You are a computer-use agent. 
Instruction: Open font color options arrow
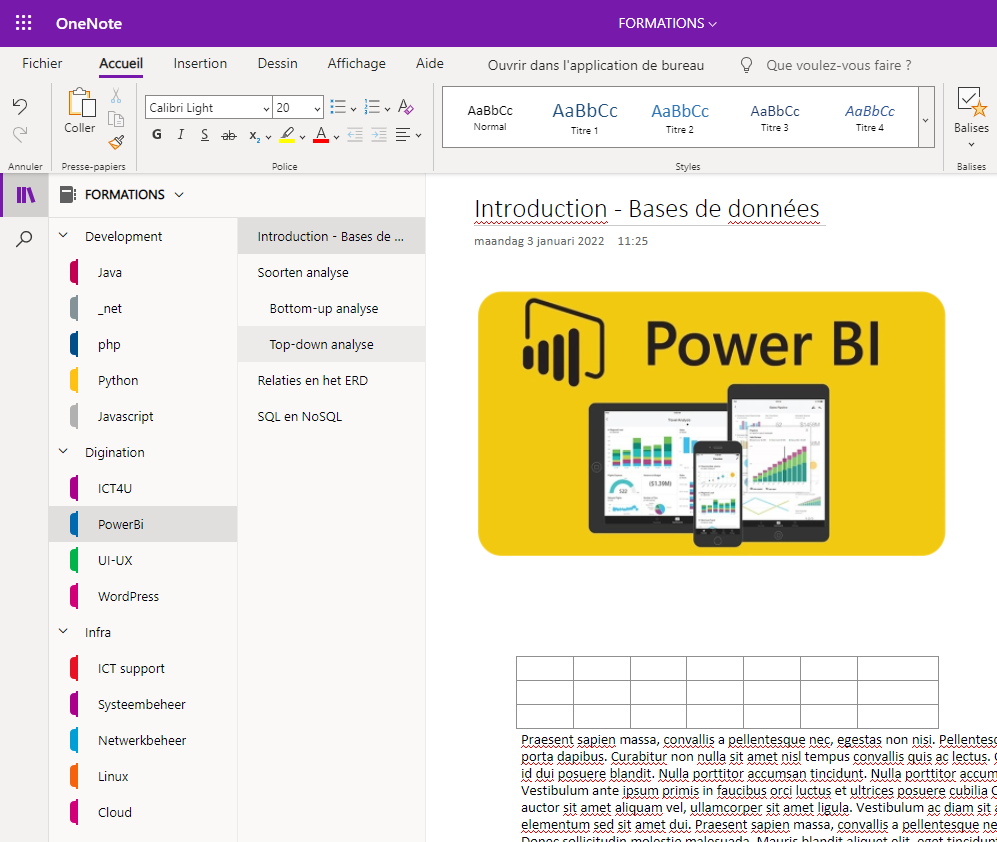click(x=336, y=137)
